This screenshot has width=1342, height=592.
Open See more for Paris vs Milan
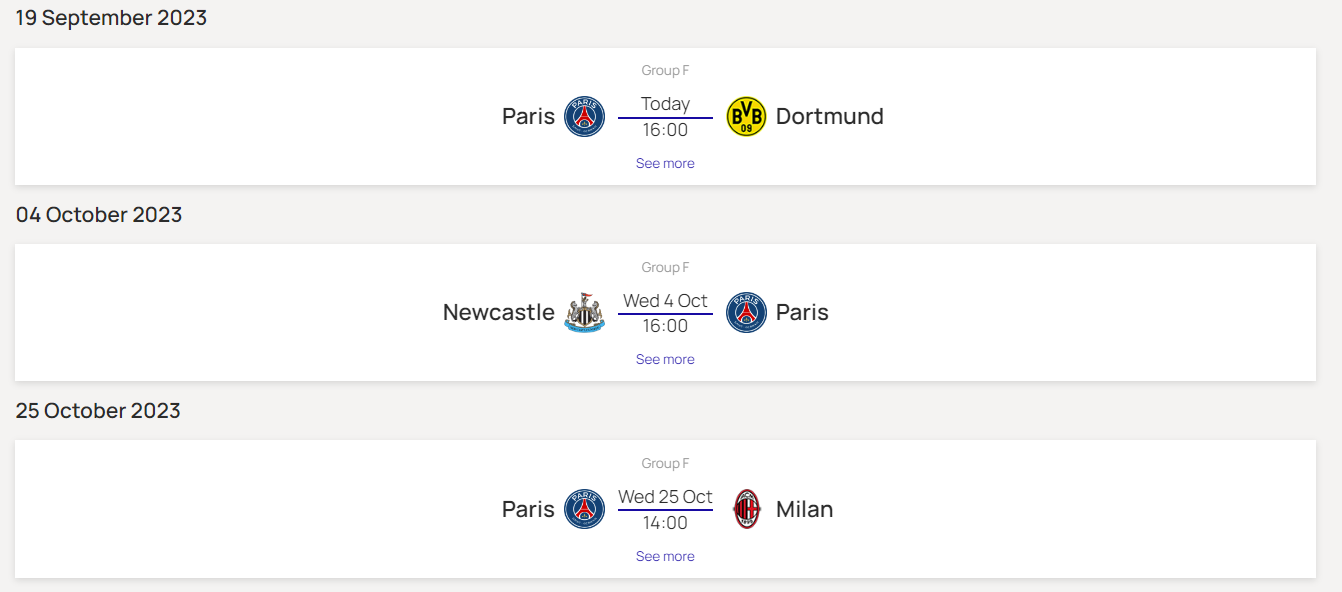coord(665,556)
